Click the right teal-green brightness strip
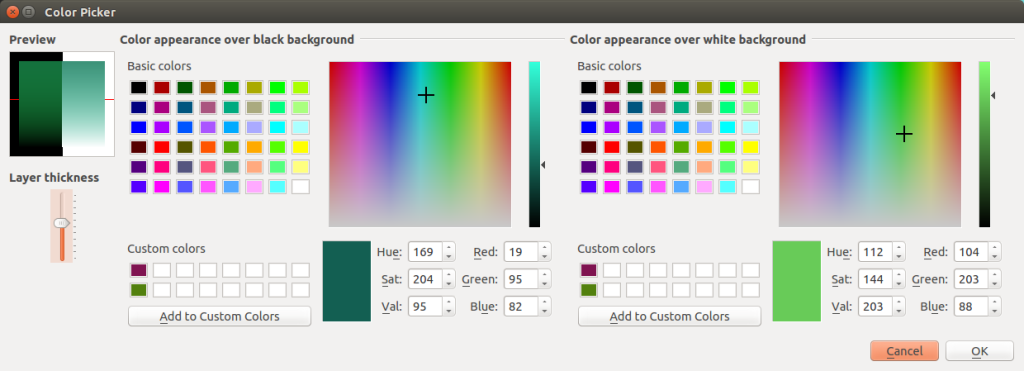Viewport: 1024px width, 371px height. tap(984, 144)
